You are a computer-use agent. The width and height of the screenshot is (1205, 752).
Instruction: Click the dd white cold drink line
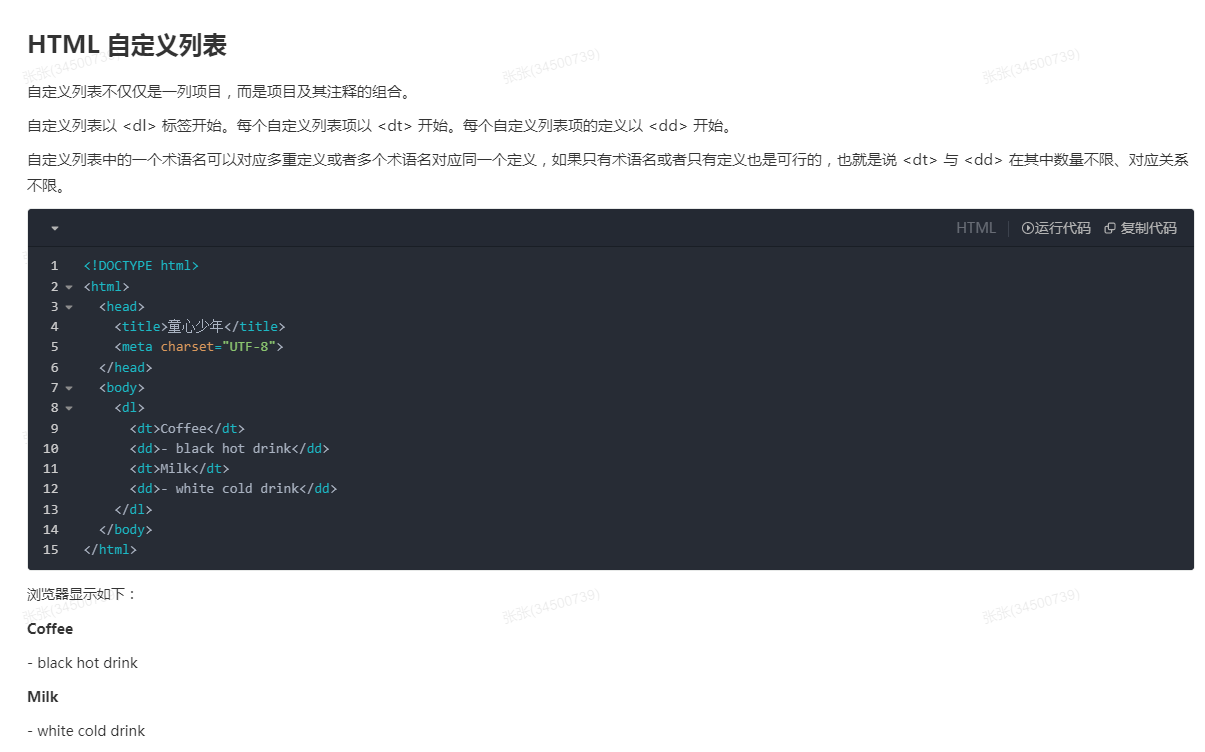(233, 489)
